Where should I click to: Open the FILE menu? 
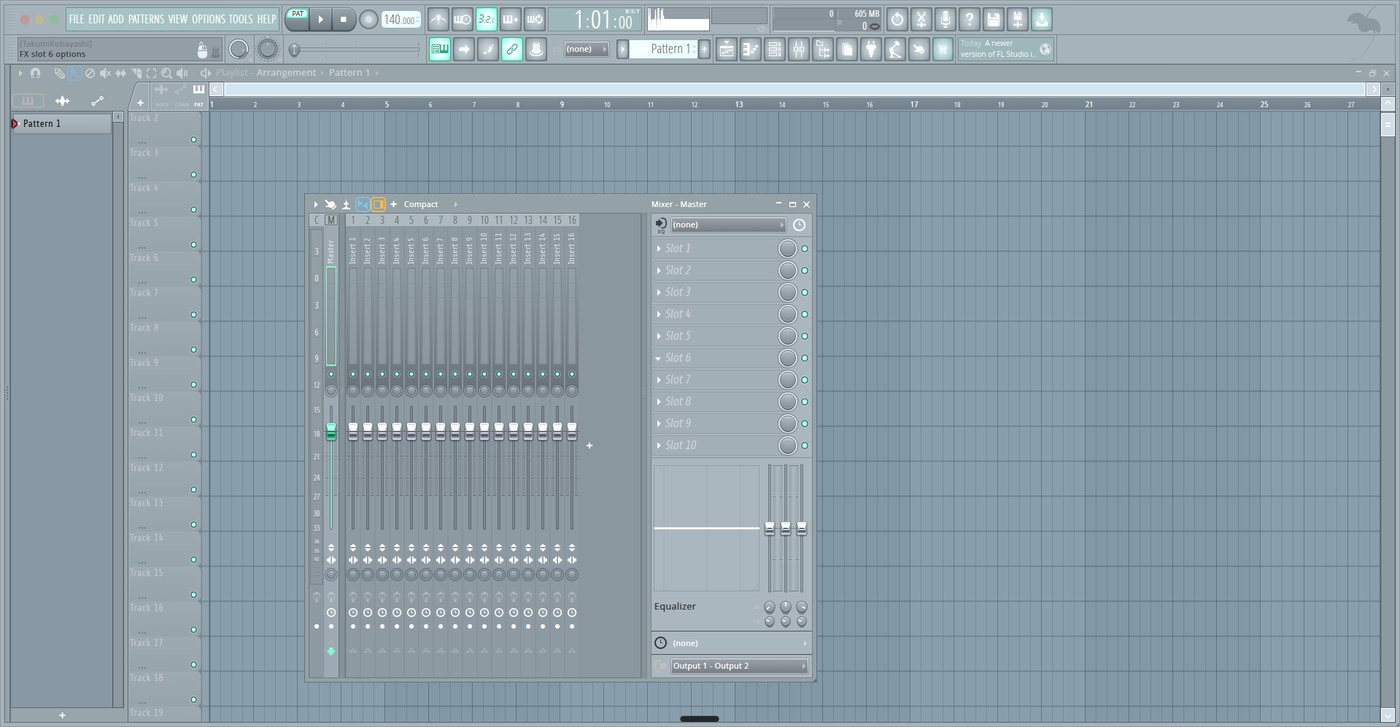click(76, 19)
